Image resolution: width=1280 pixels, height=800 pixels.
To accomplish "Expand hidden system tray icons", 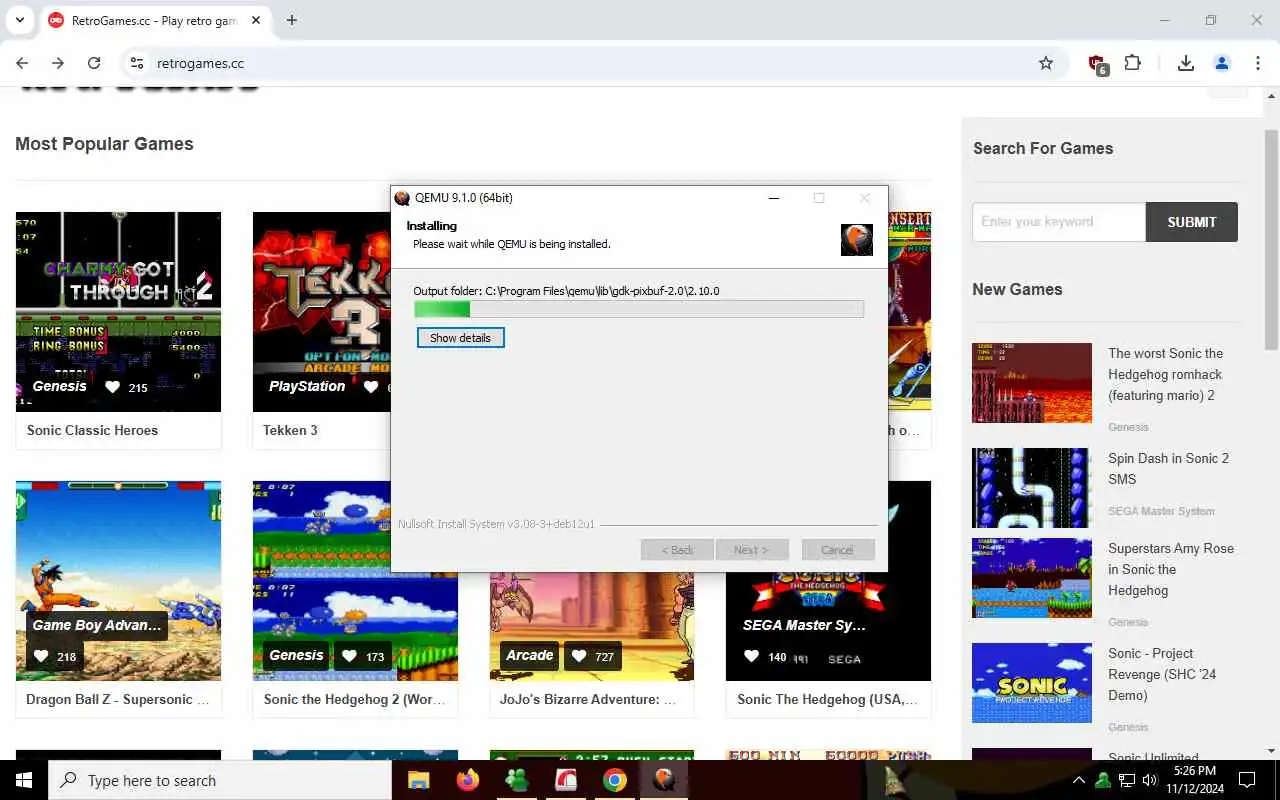I will (x=1078, y=780).
